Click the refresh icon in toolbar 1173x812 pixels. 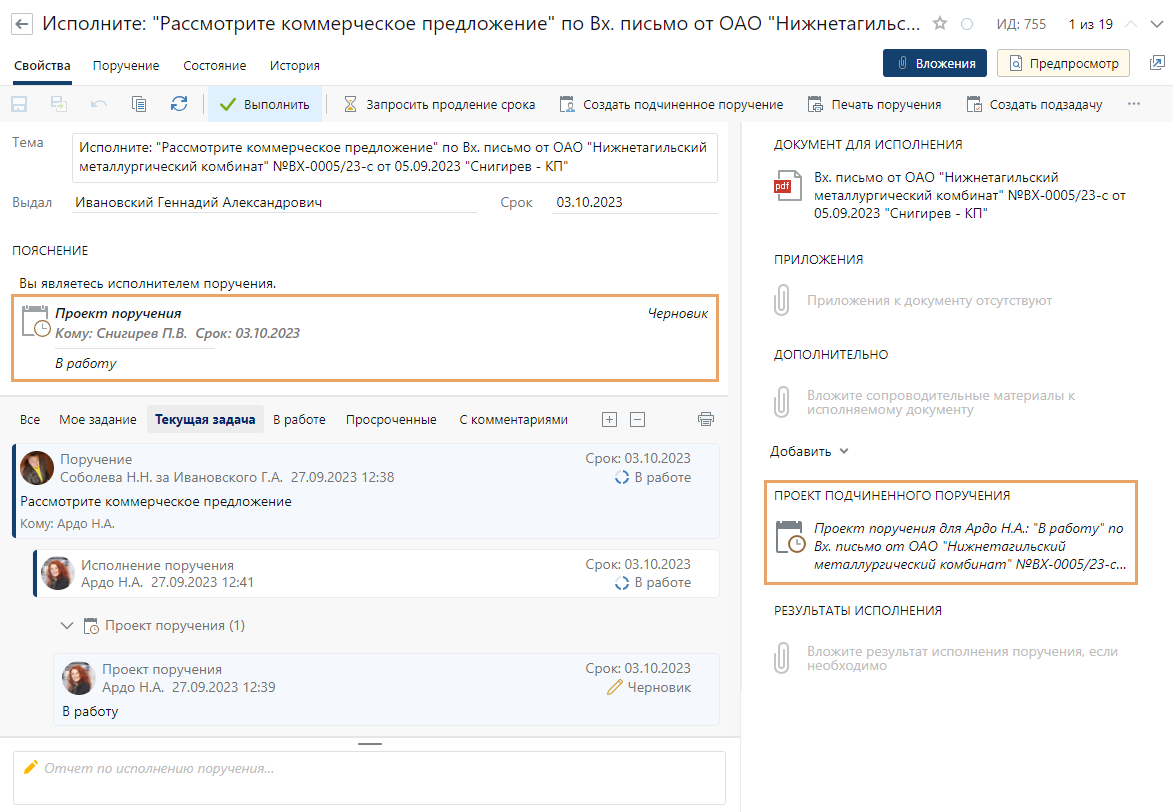click(179, 104)
